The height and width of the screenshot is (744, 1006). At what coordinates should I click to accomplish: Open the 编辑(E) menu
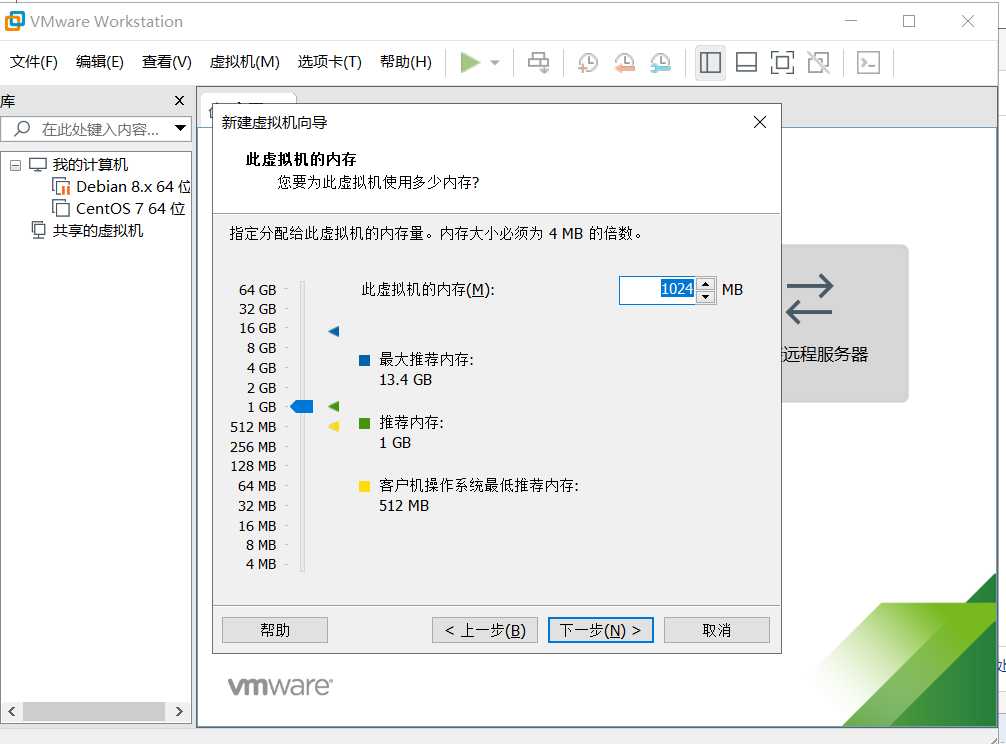pos(99,62)
